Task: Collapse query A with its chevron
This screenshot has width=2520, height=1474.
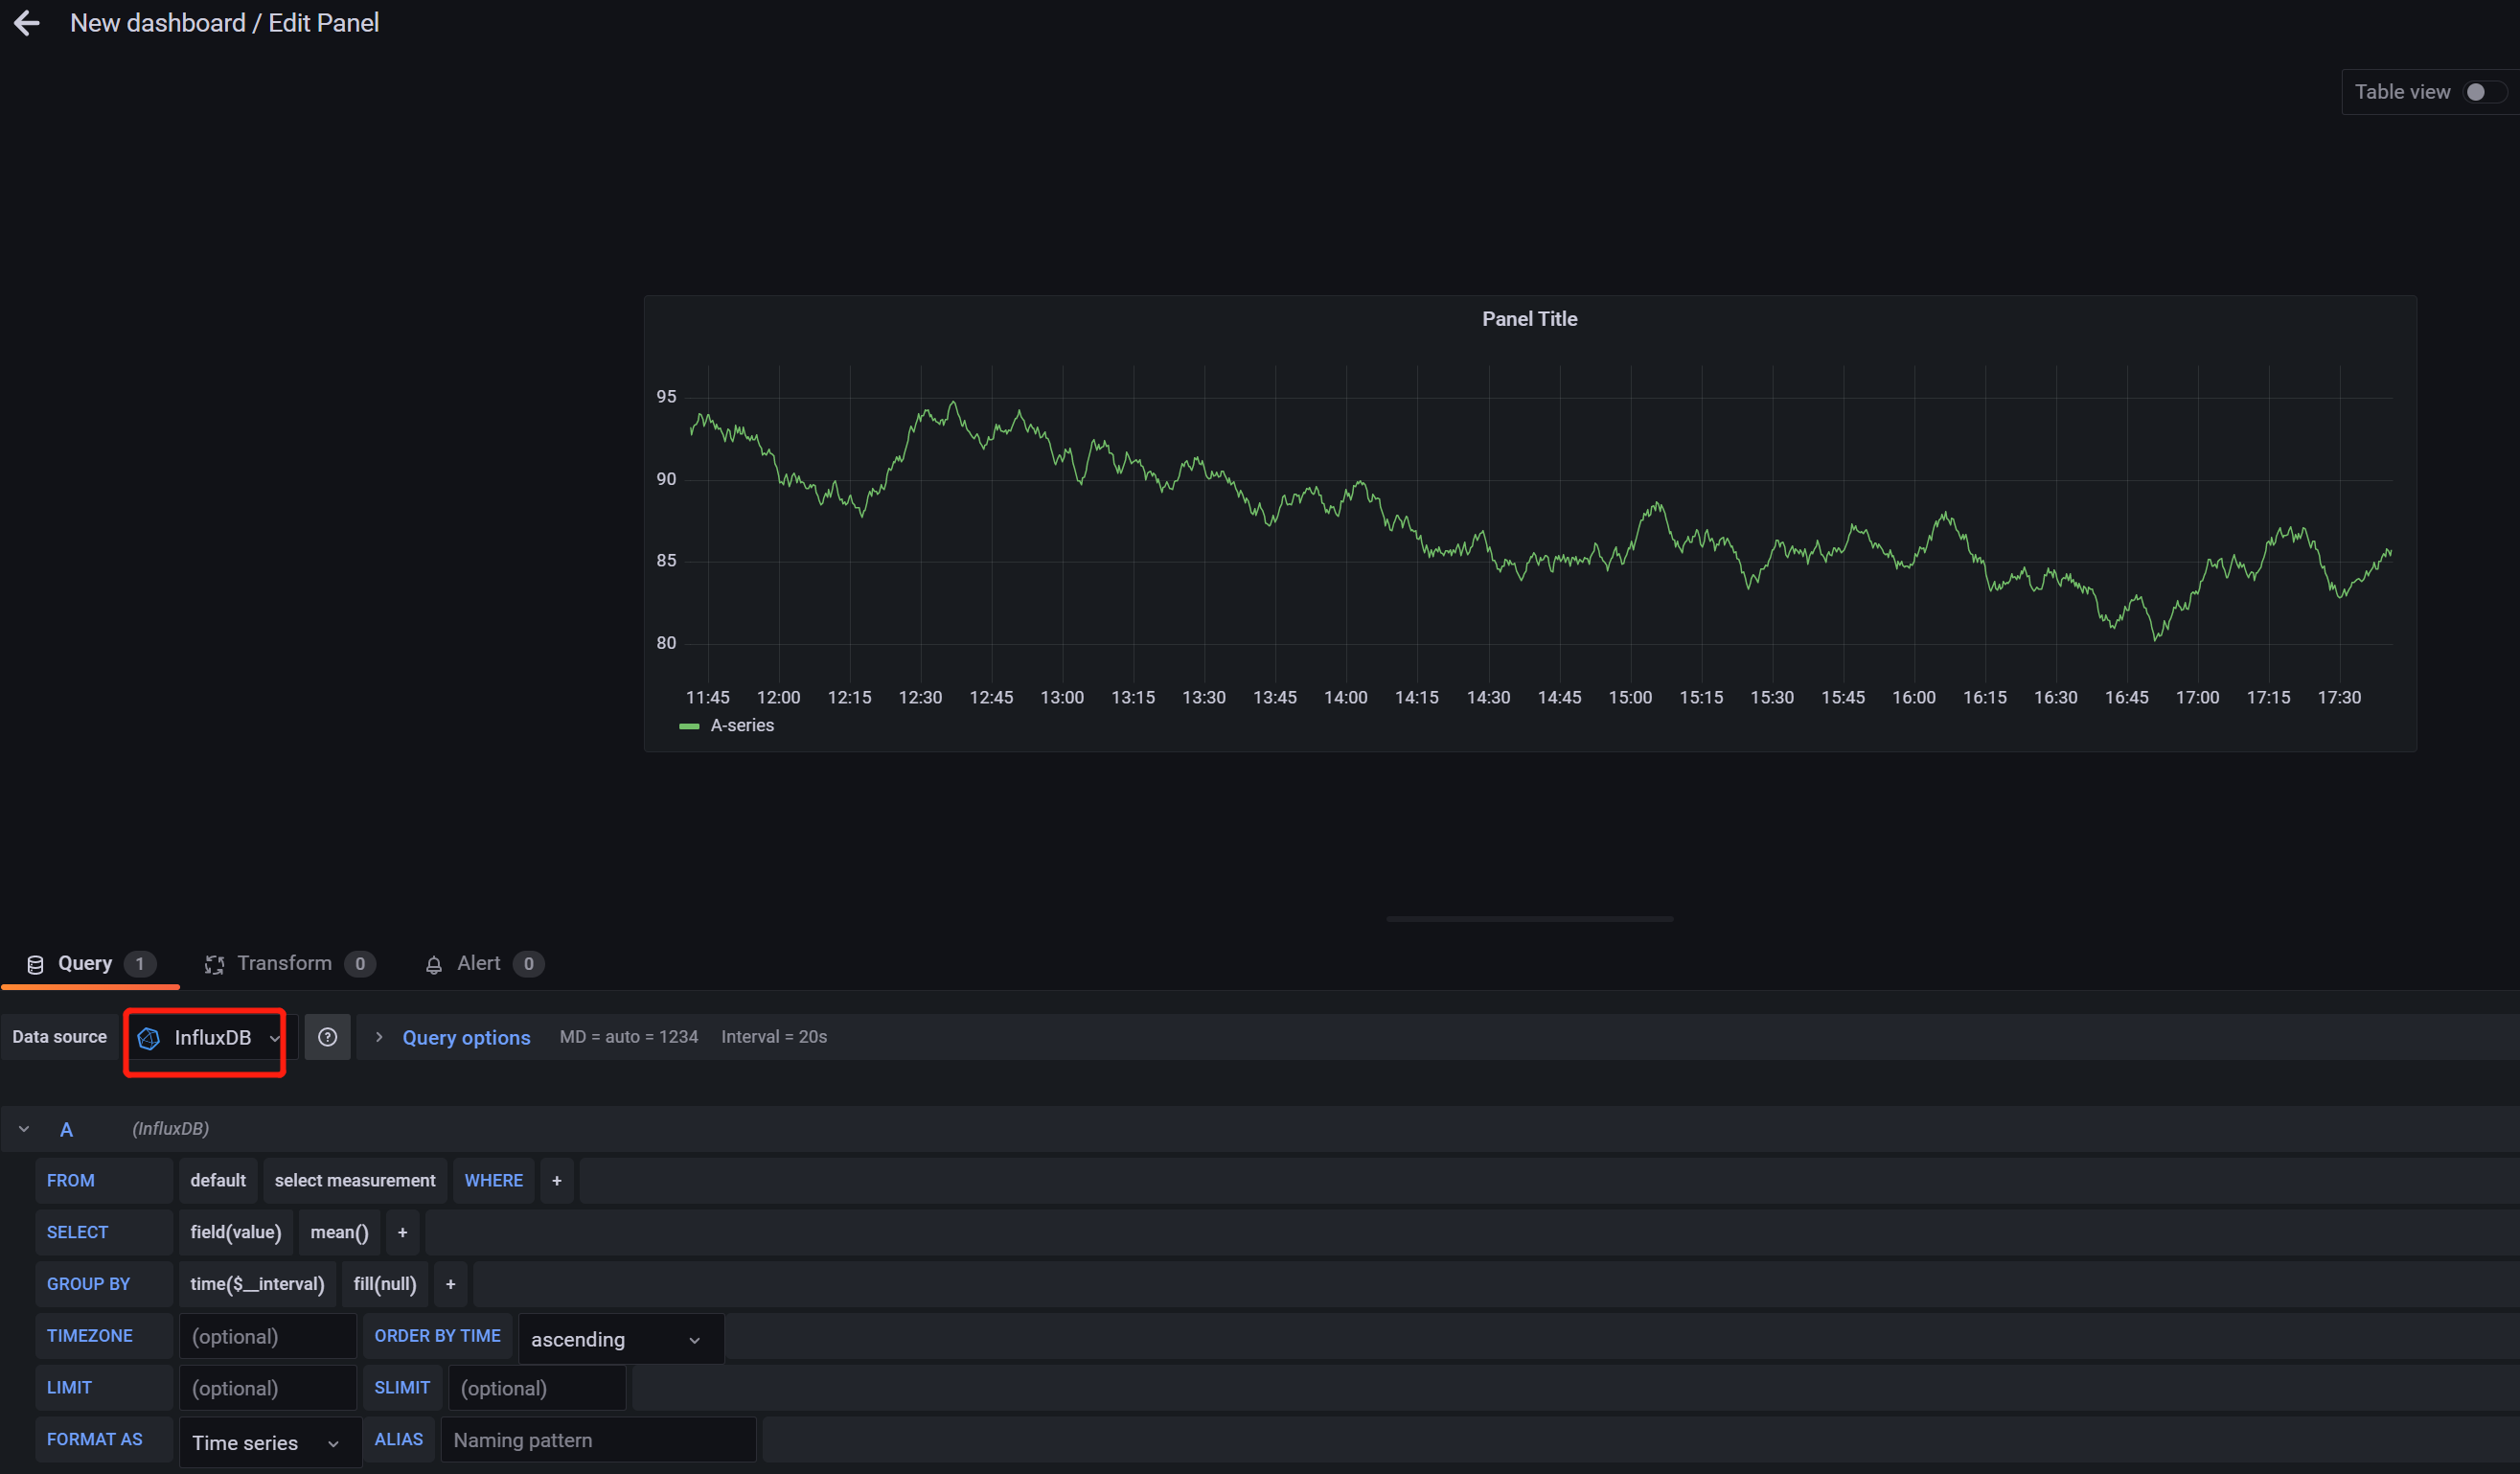Action: (x=24, y=1129)
